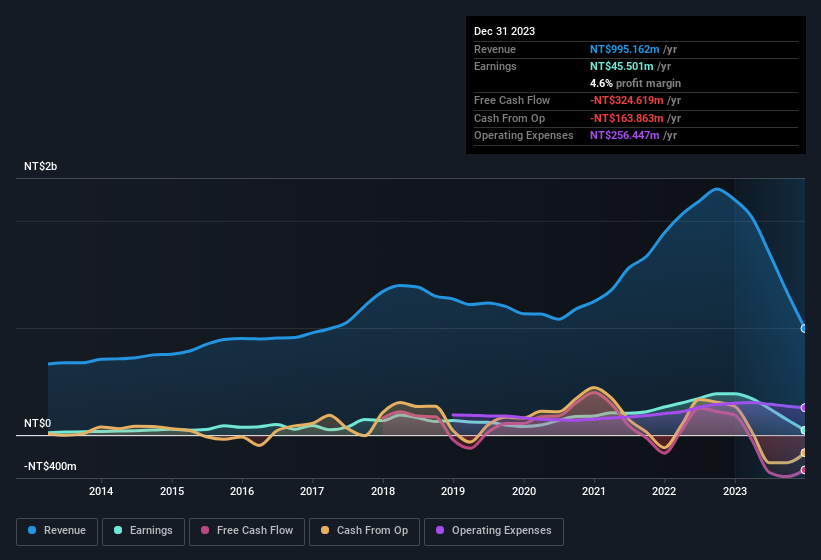Click the Revenue label in tooltip
The height and width of the screenshot is (560, 821).
click(x=495, y=49)
